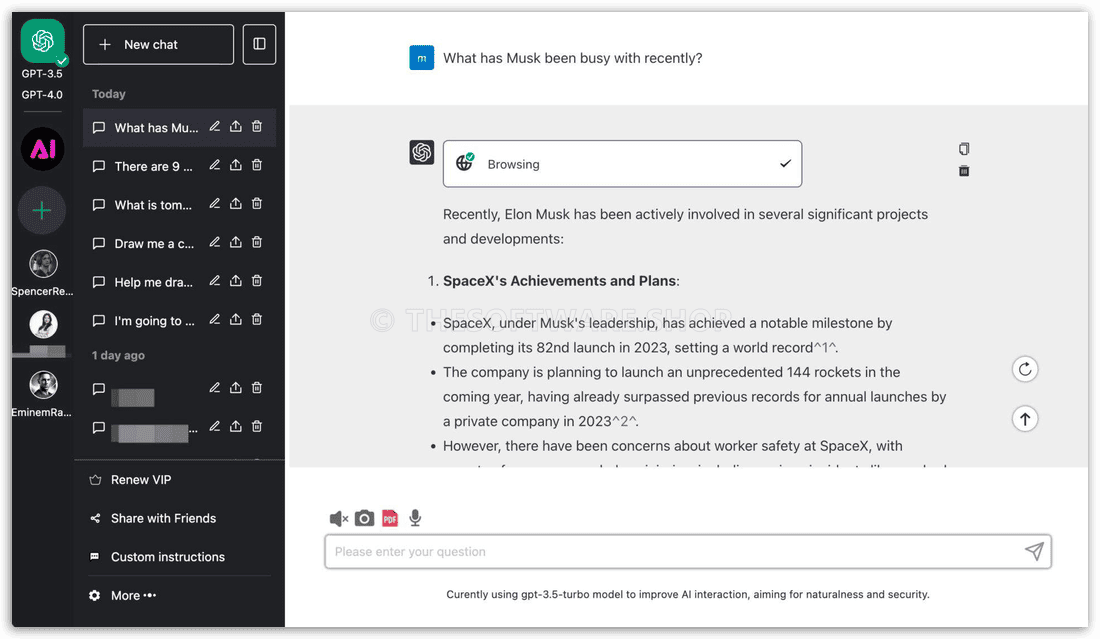Rename the 'I'm going to ...' chat
This screenshot has height=639, width=1100.
[x=215, y=319]
